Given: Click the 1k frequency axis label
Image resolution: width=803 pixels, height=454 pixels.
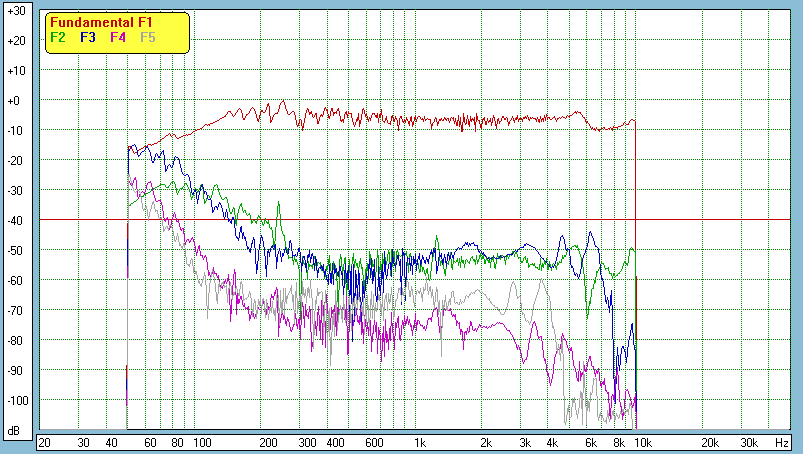Looking at the screenshot, I should 421,442.
